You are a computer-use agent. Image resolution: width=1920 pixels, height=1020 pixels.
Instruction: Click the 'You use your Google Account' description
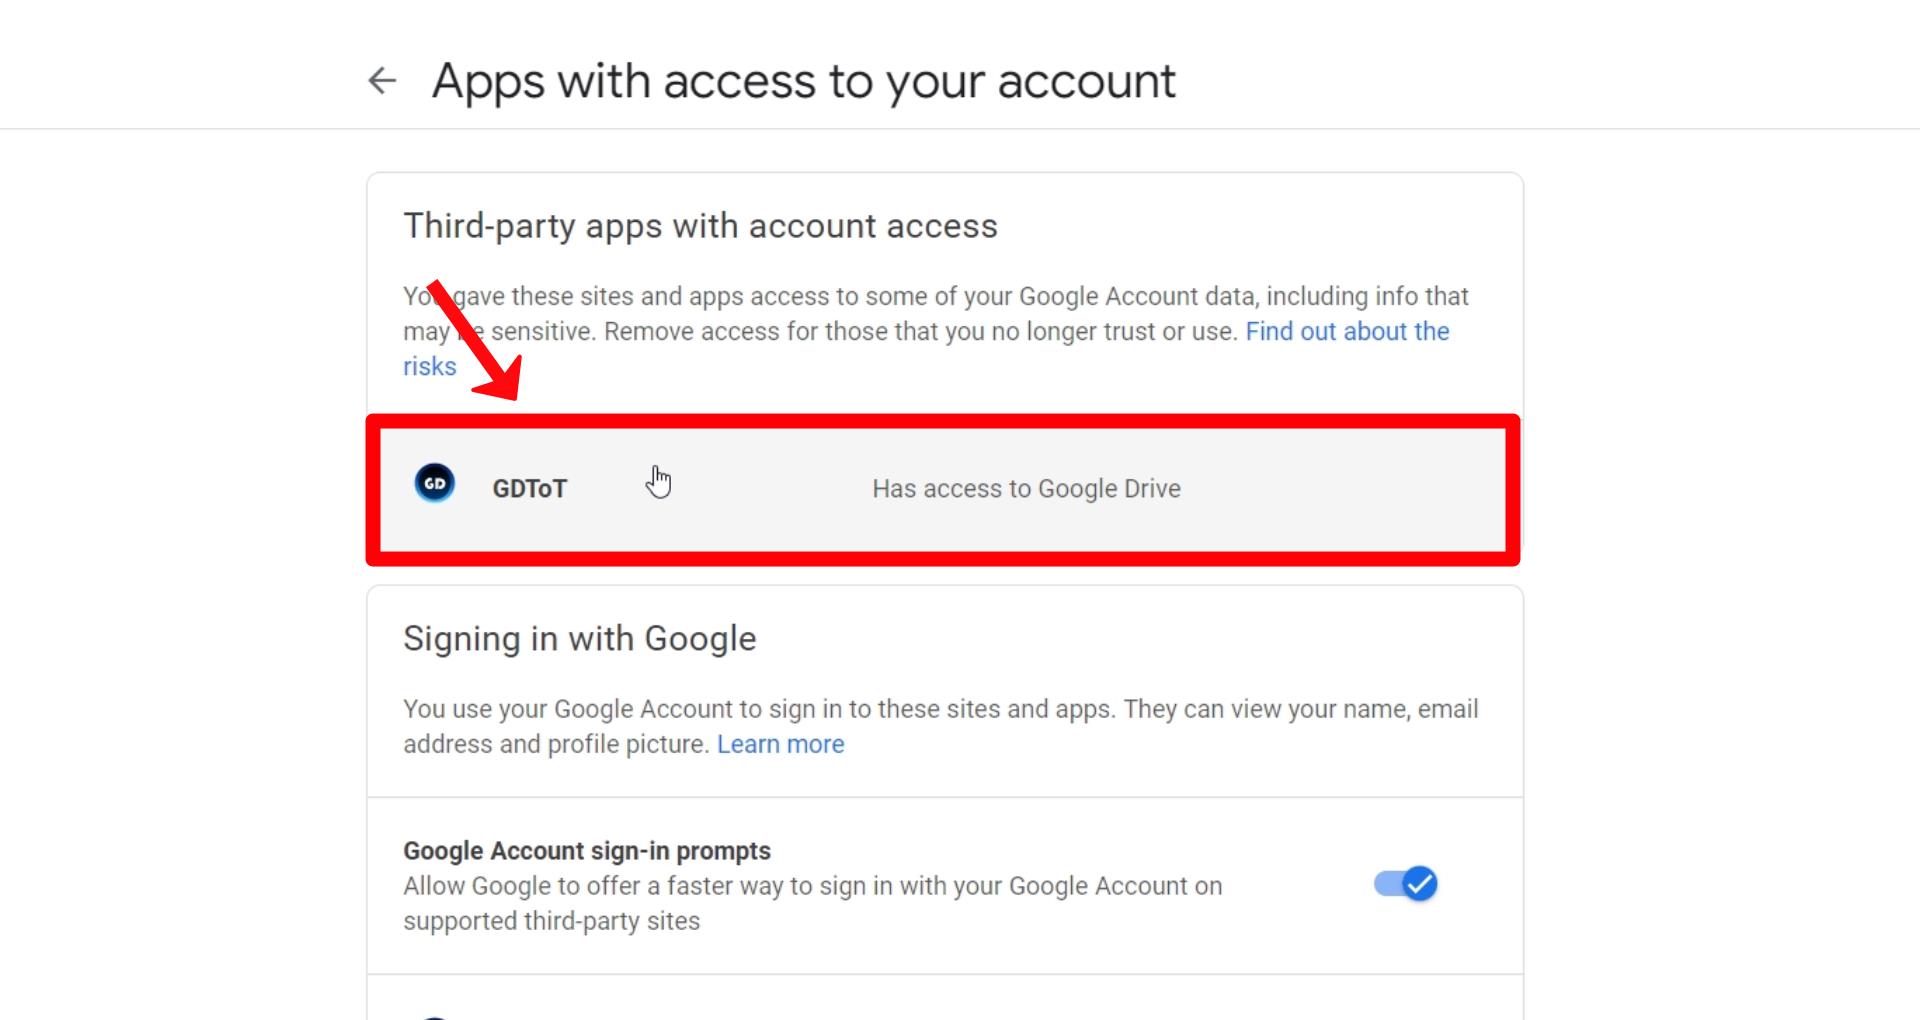(x=940, y=727)
